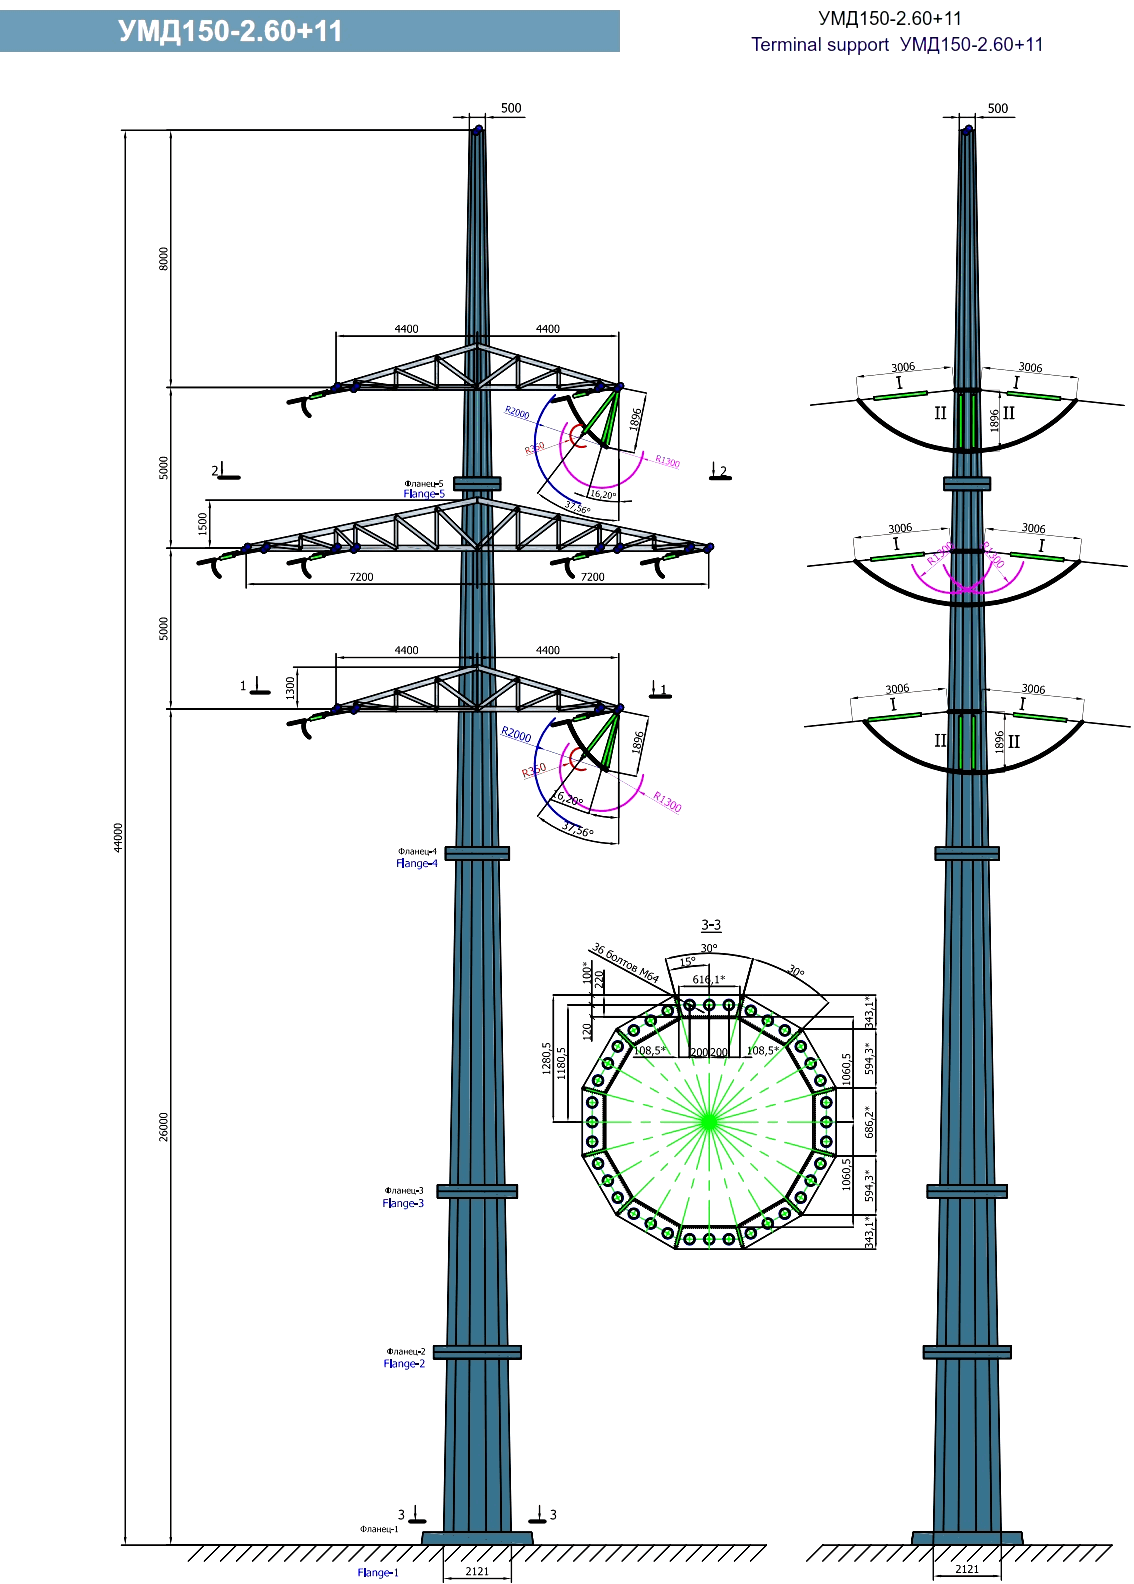Select the blue Flange-5 label

click(424, 494)
